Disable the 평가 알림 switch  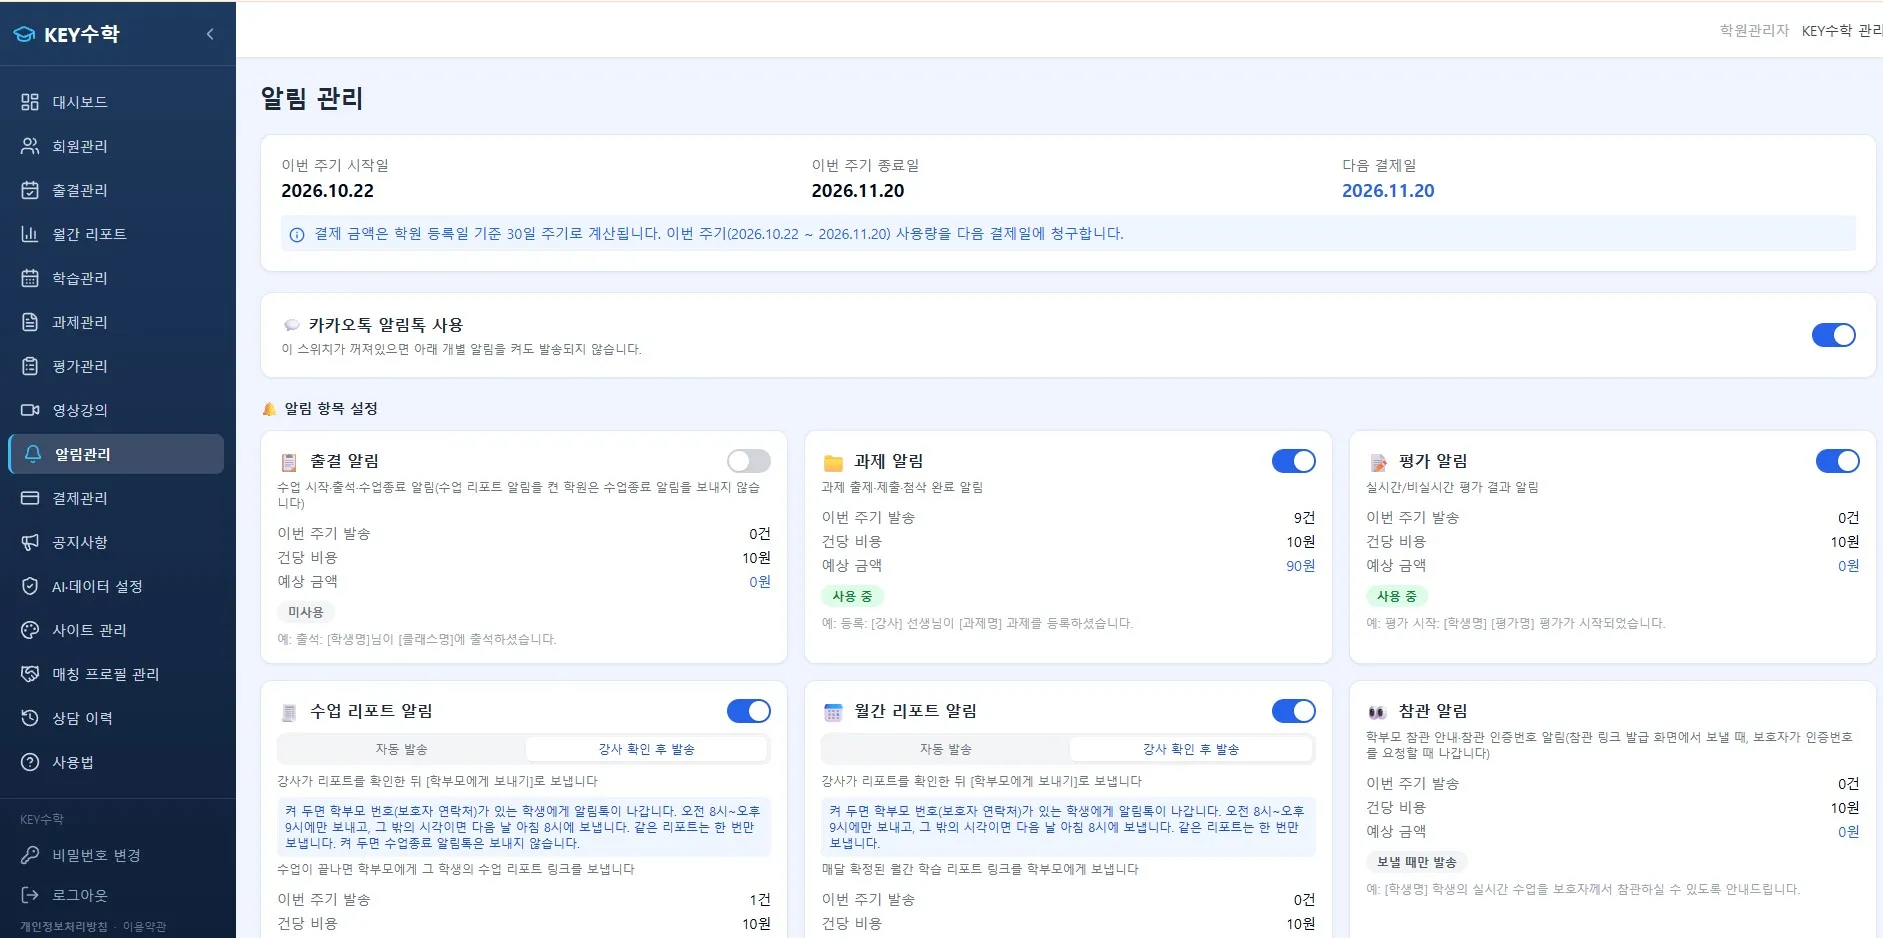[x=1837, y=461]
